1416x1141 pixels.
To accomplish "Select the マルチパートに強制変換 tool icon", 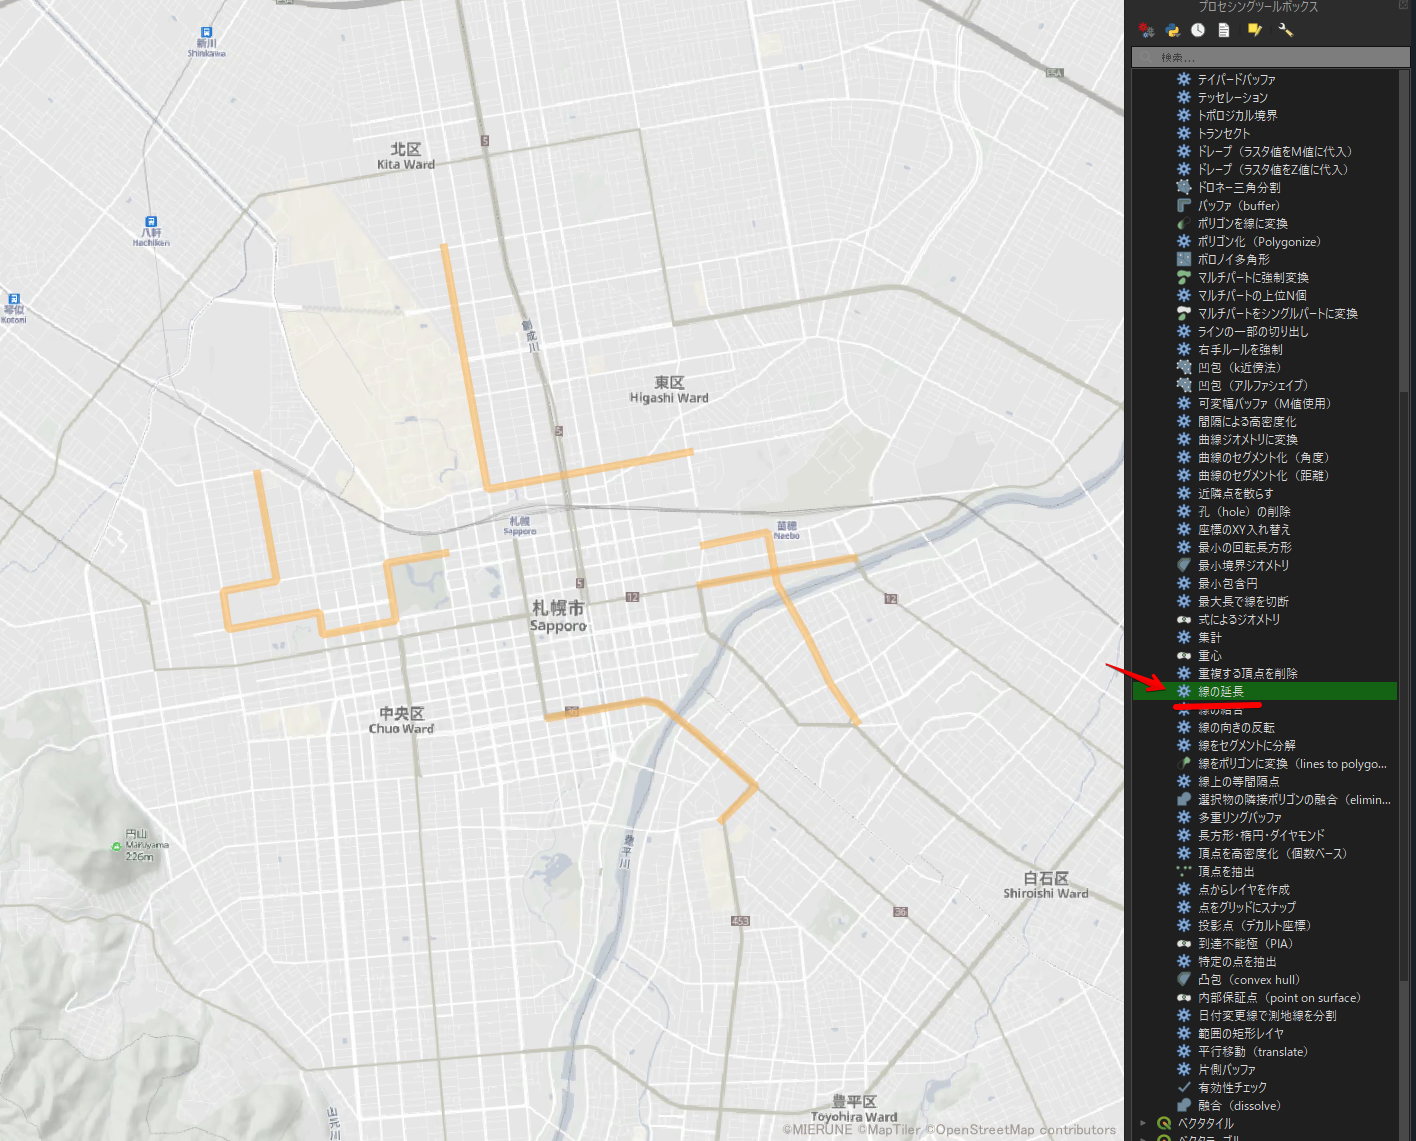I will point(1184,278).
